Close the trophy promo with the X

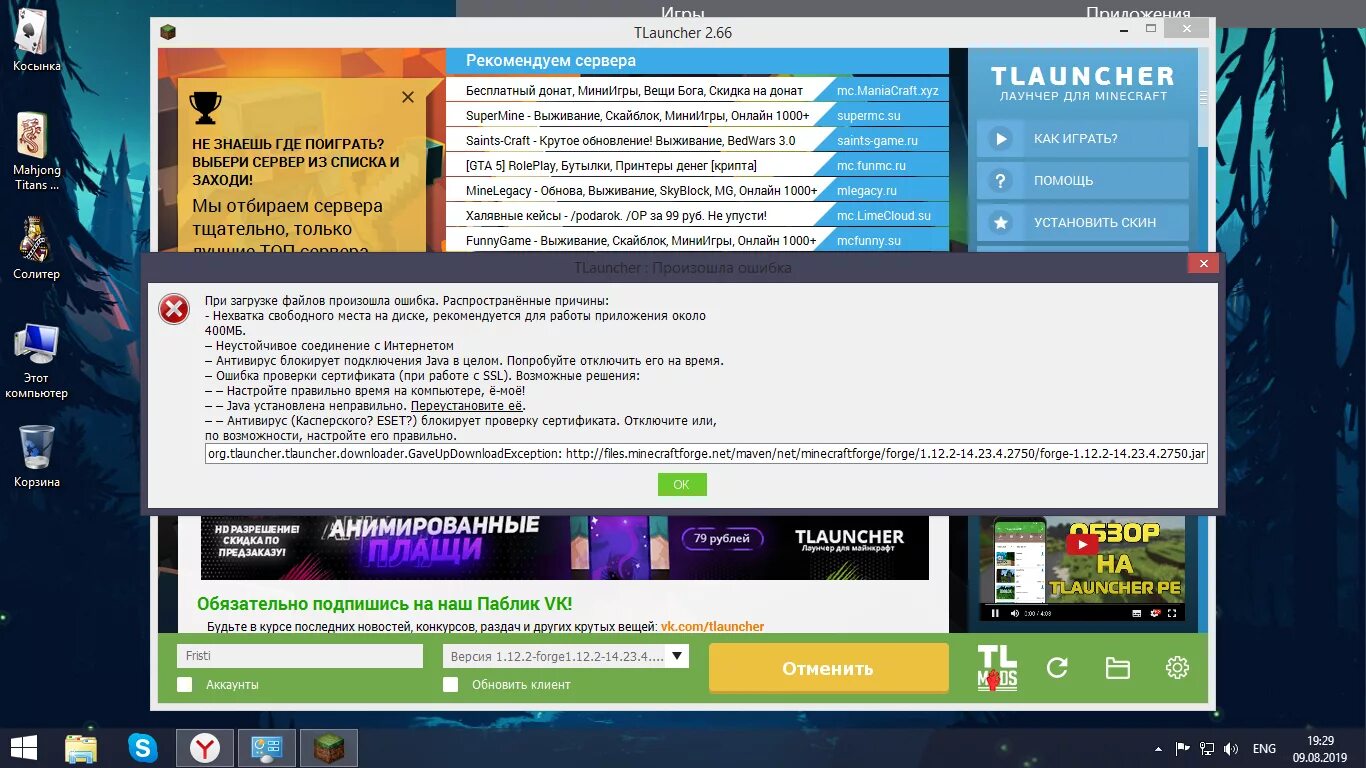click(408, 97)
